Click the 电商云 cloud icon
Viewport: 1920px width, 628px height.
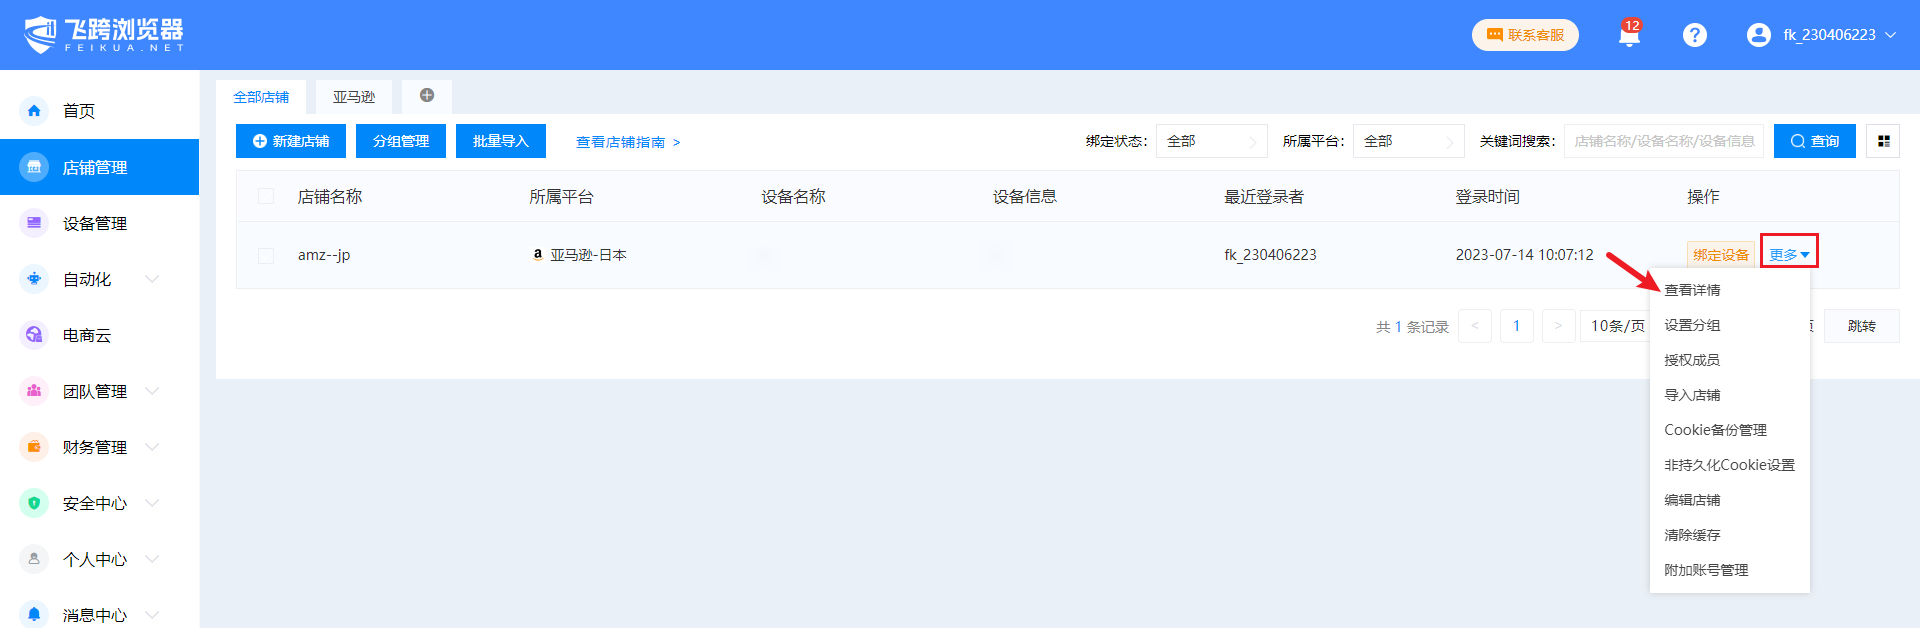point(34,335)
